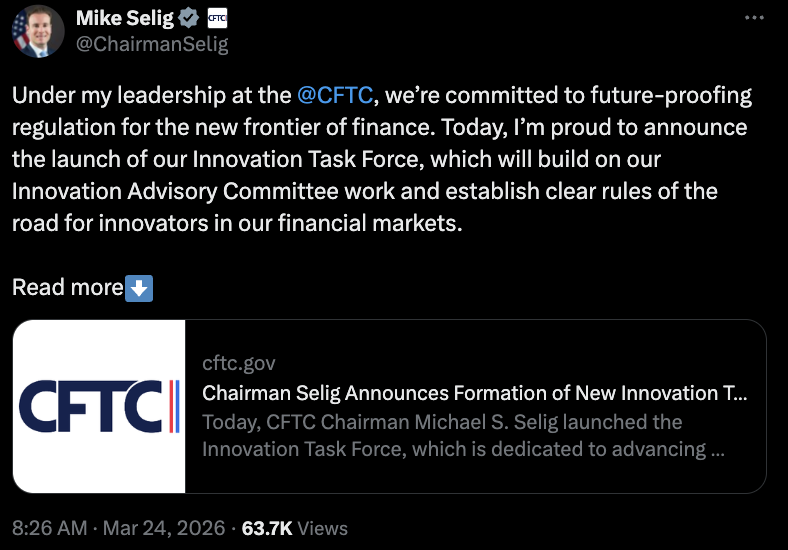Click the blue down-arrow emoji
788x550 pixels.
pyautogui.click(x=139, y=288)
